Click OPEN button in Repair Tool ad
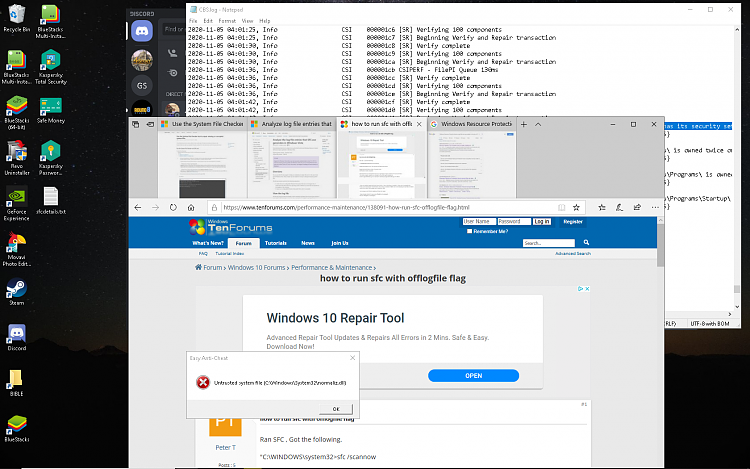The height and width of the screenshot is (469, 750). [x=474, y=376]
